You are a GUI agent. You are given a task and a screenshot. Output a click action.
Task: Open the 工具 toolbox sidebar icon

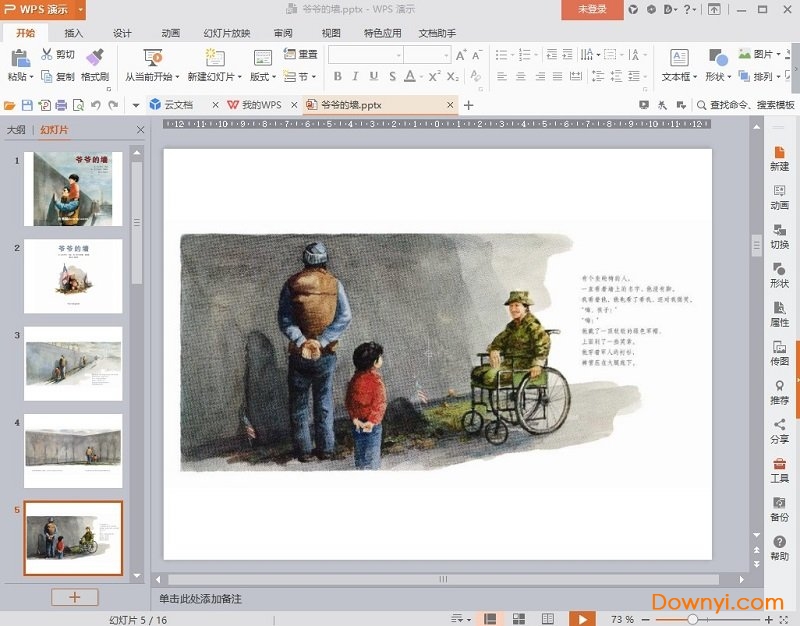(779, 468)
